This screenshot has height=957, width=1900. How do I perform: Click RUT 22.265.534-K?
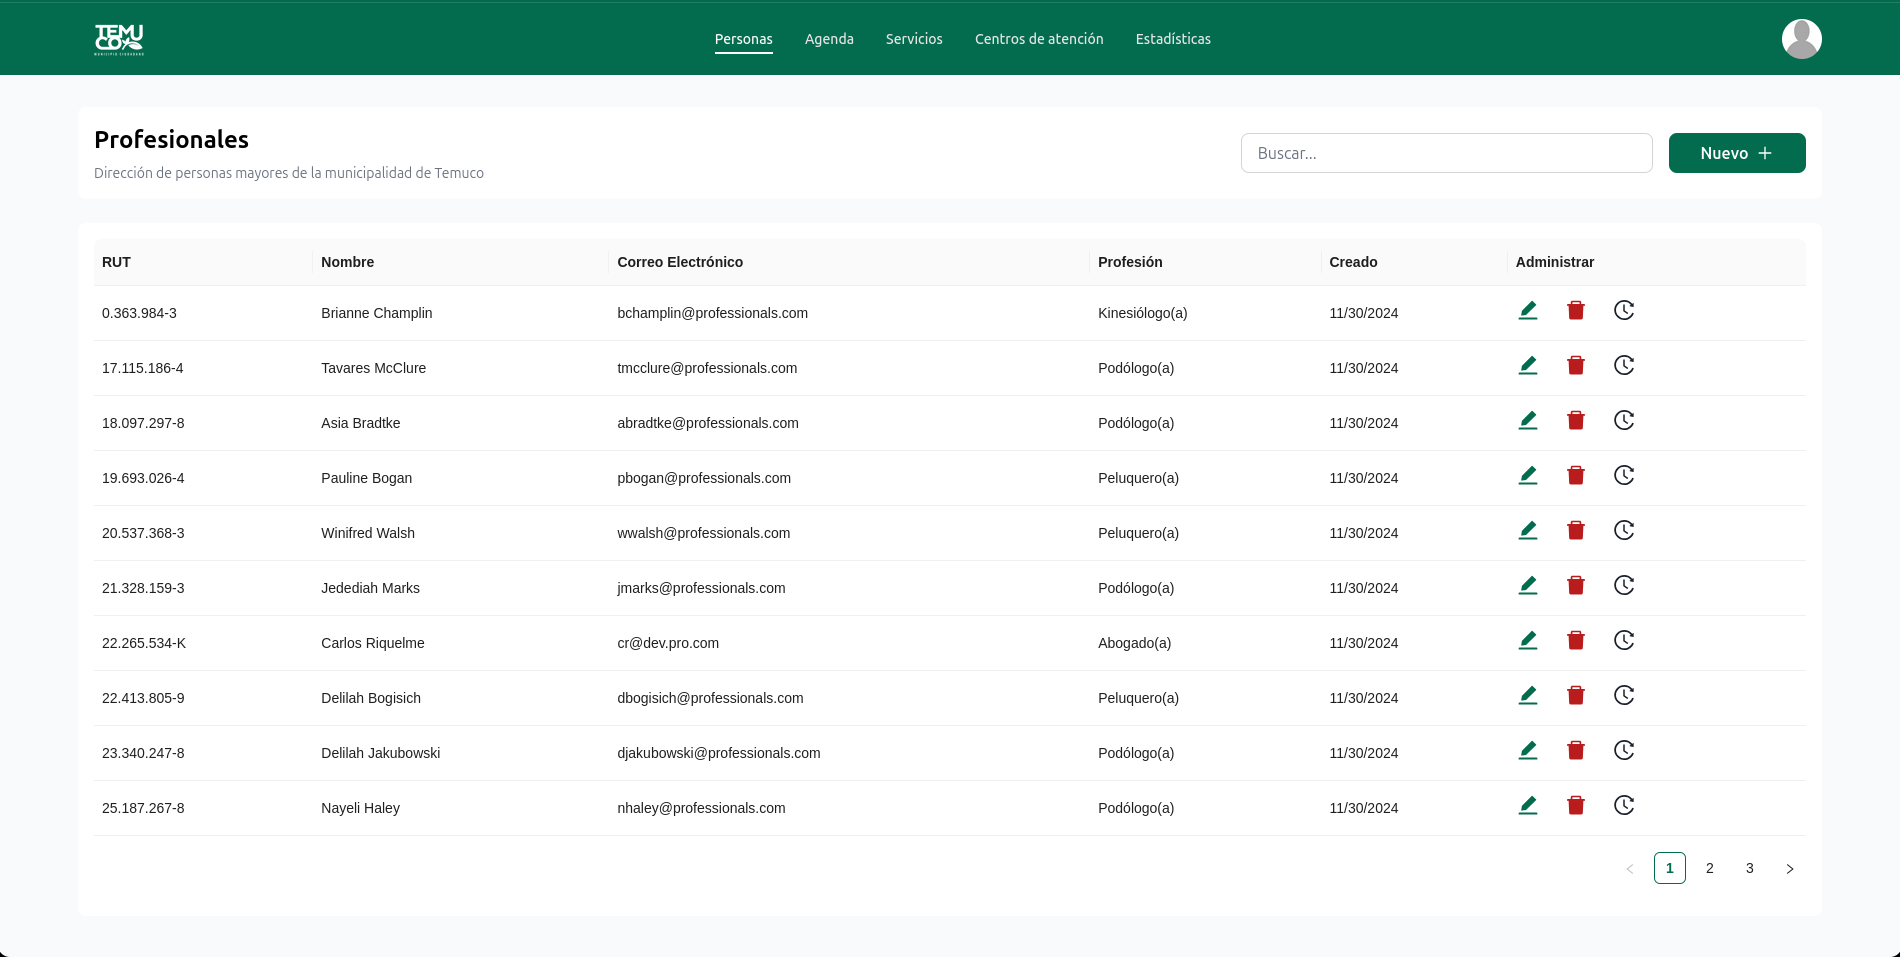[x=144, y=643]
